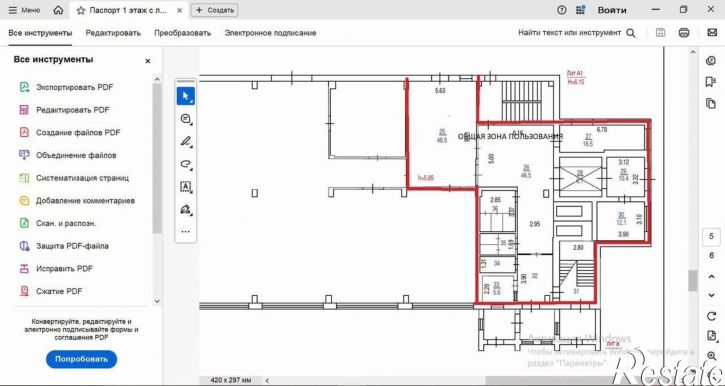Go to the Home icon
This screenshot has height=386, width=725.
coord(58,10)
